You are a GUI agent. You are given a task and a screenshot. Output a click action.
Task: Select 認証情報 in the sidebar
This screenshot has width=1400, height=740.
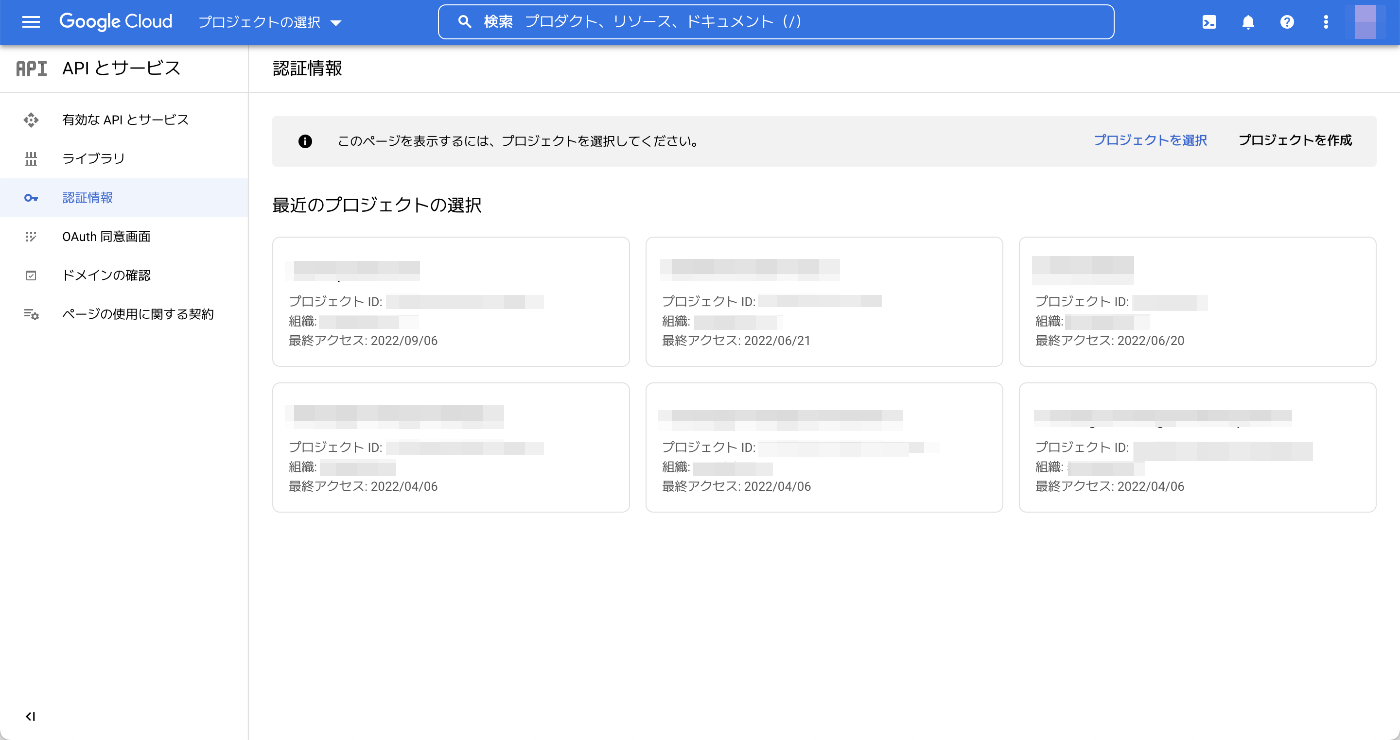pyautogui.click(x=124, y=198)
